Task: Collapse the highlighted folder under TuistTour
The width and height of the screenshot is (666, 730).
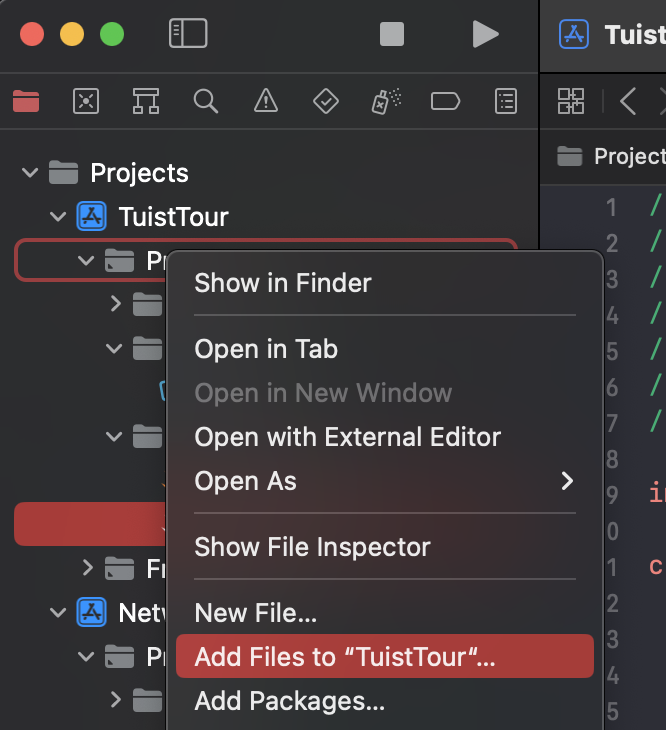Action: pyautogui.click(x=86, y=260)
